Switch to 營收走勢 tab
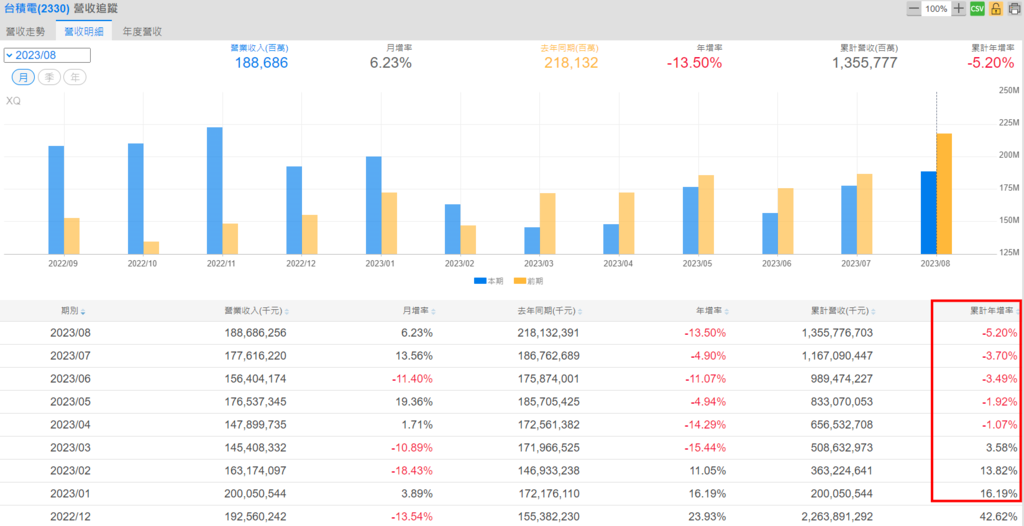The width and height of the screenshot is (1024, 526). (25, 31)
